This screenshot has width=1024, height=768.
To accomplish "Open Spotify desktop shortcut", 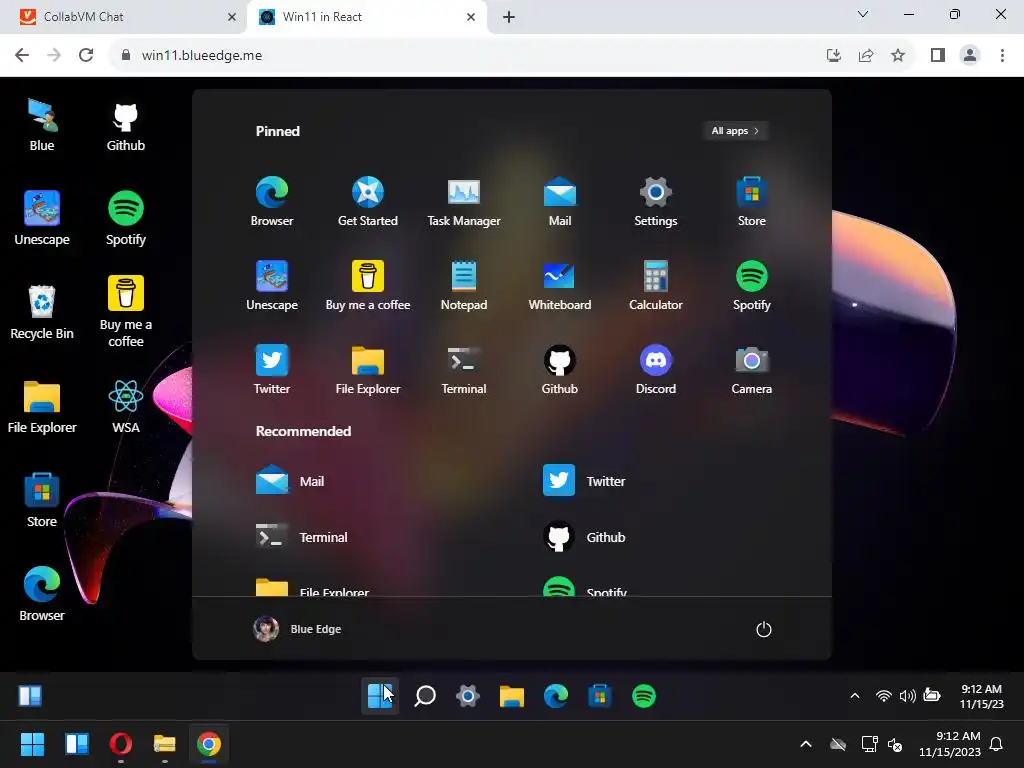I will tap(125, 218).
